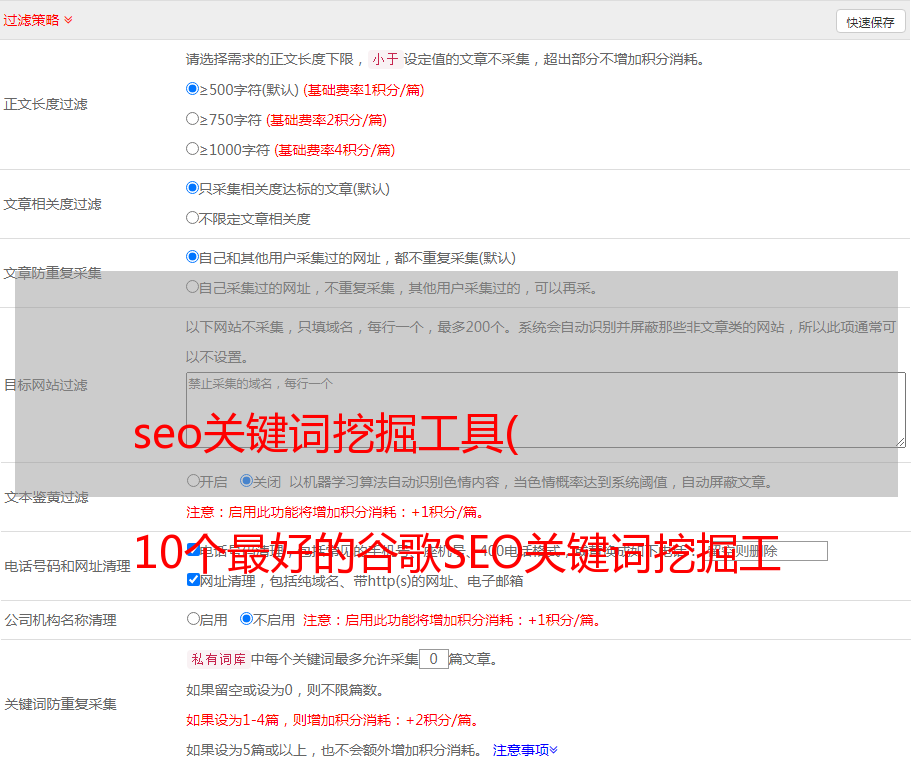Select 只采集相关度达标的文章 option
Screen dimensions: 912x768
[193, 188]
